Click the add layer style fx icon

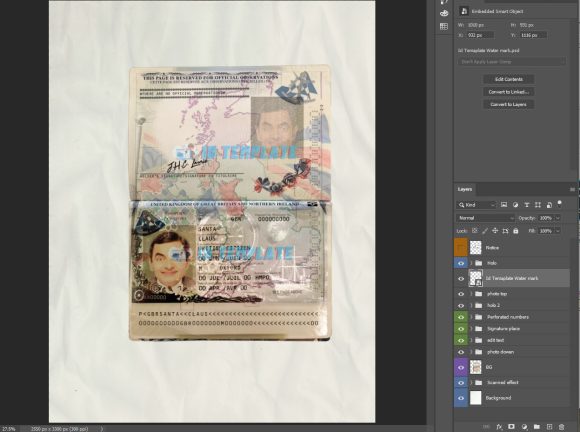[499, 427]
